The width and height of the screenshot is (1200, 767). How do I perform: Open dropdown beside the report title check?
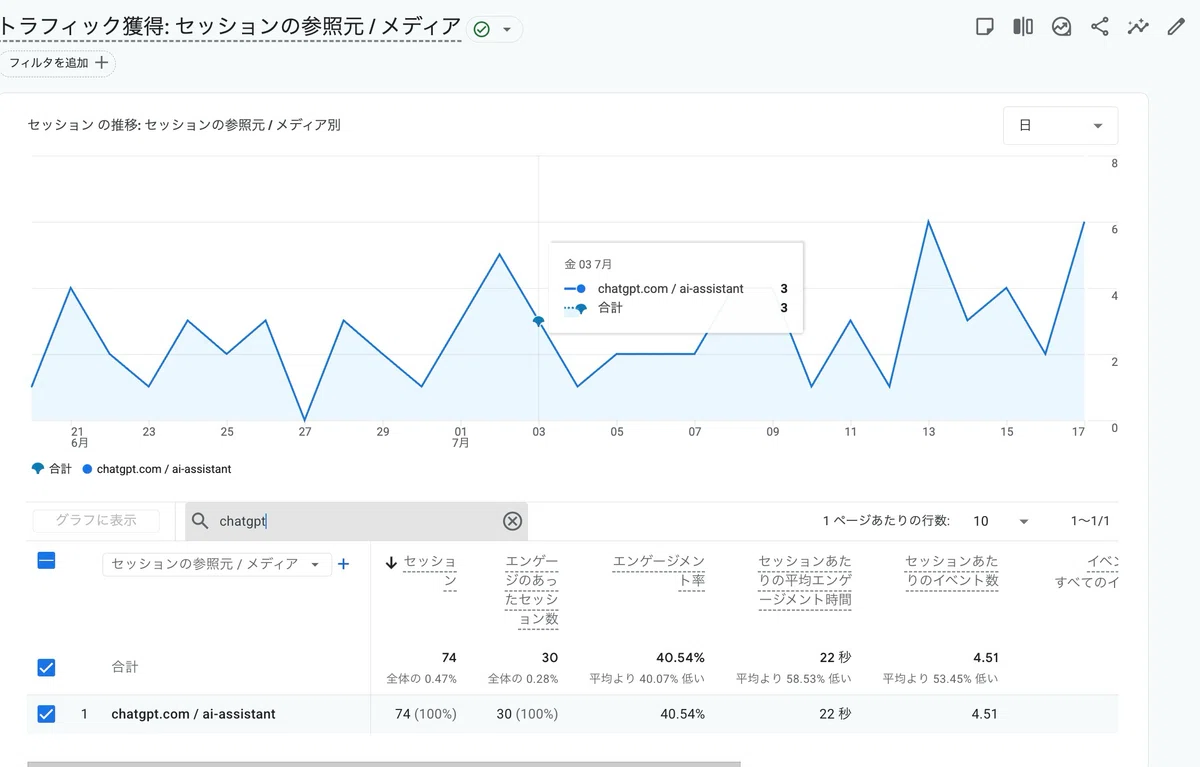pos(506,29)
